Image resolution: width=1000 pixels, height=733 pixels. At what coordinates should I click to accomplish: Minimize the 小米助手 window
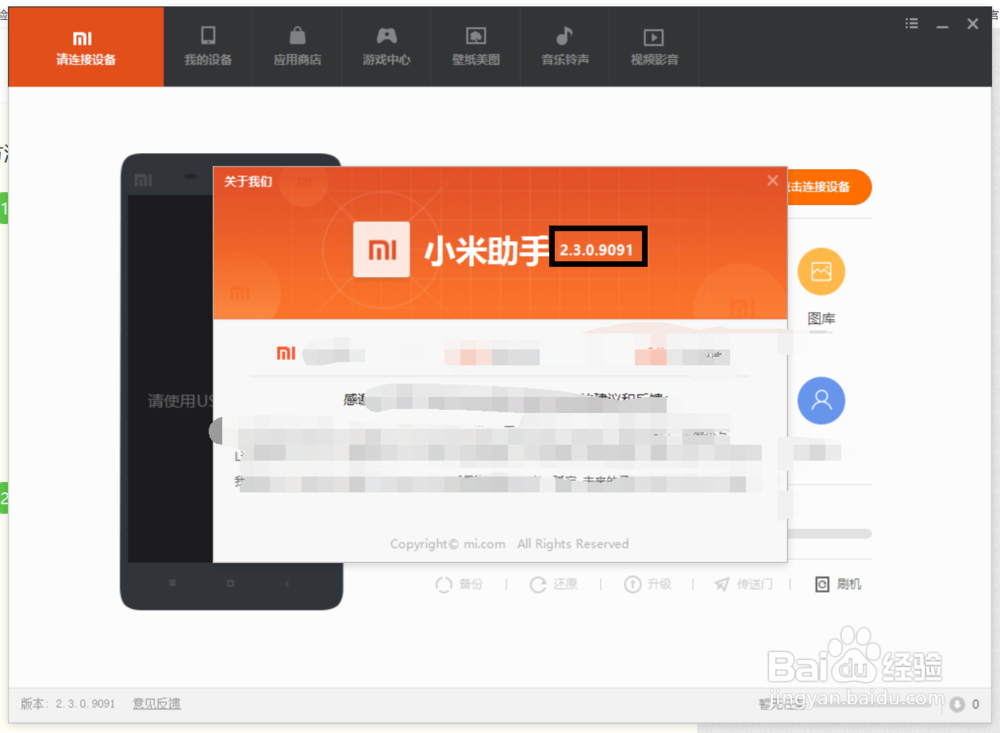click(x=942, y=26)
